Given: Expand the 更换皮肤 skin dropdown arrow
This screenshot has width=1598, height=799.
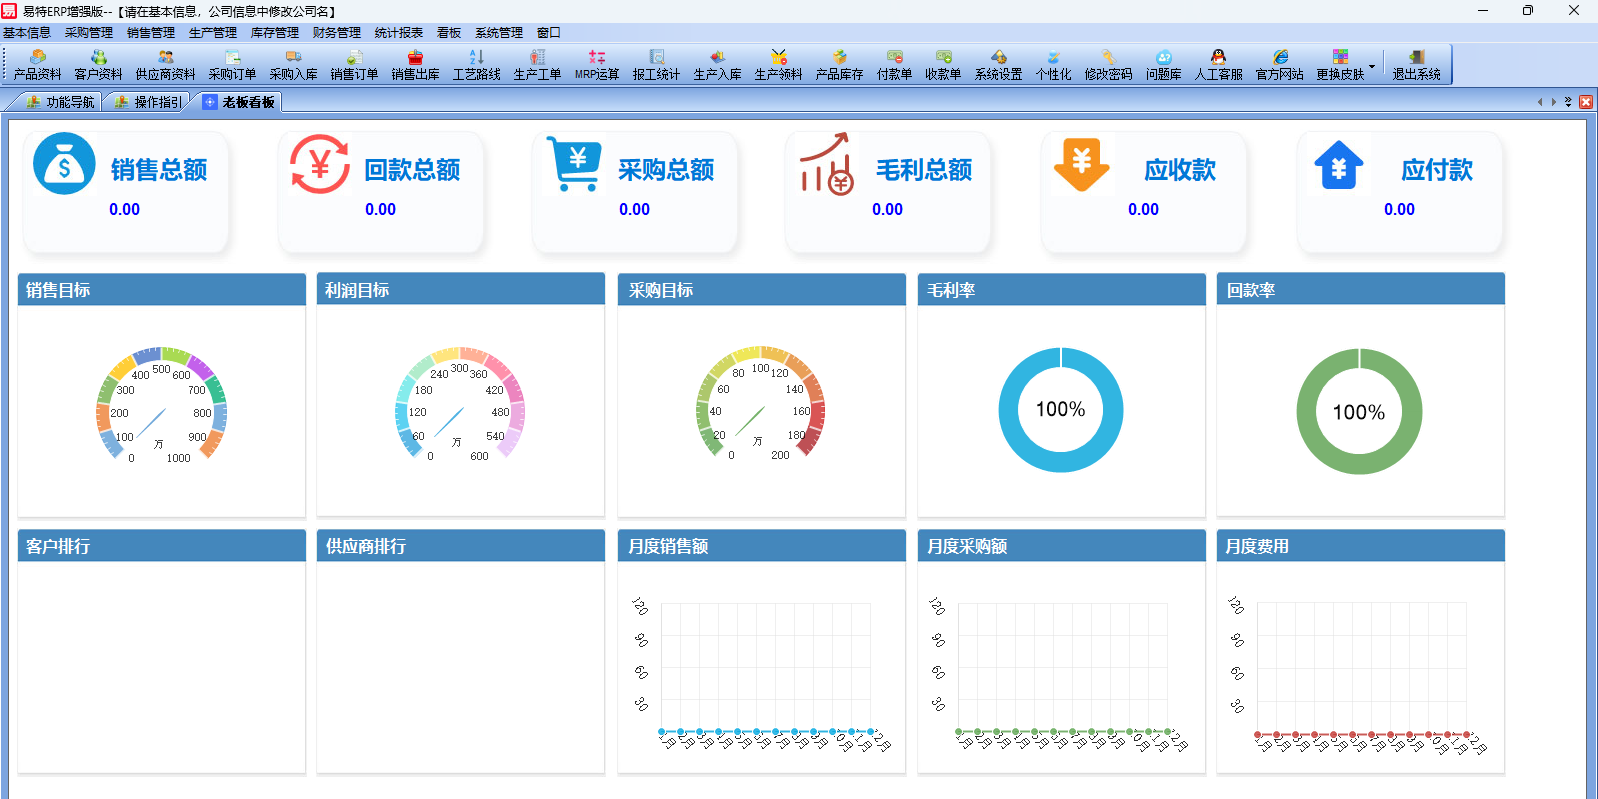Looking at the screenshot, I should [x=1372, y=66].
